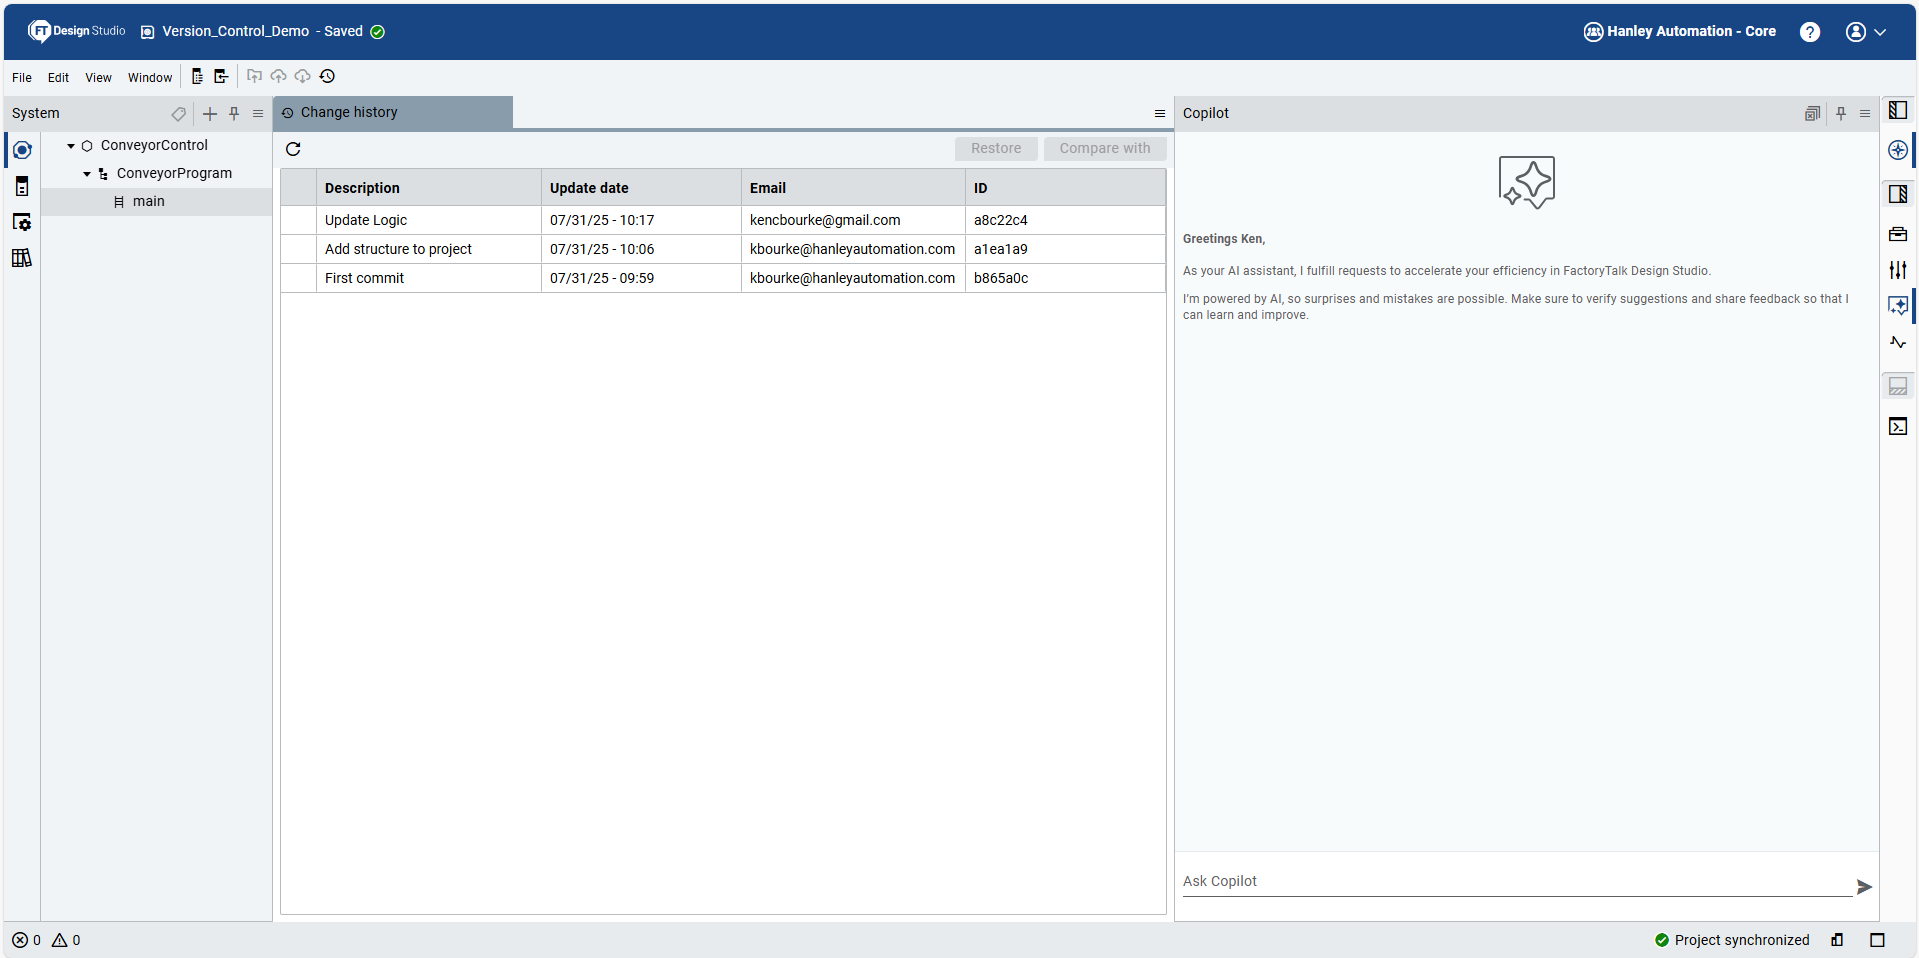Click the Version_Control_Demo project name
The image size is (1919, 958).
pyautogui.click(x=236, y=31)
